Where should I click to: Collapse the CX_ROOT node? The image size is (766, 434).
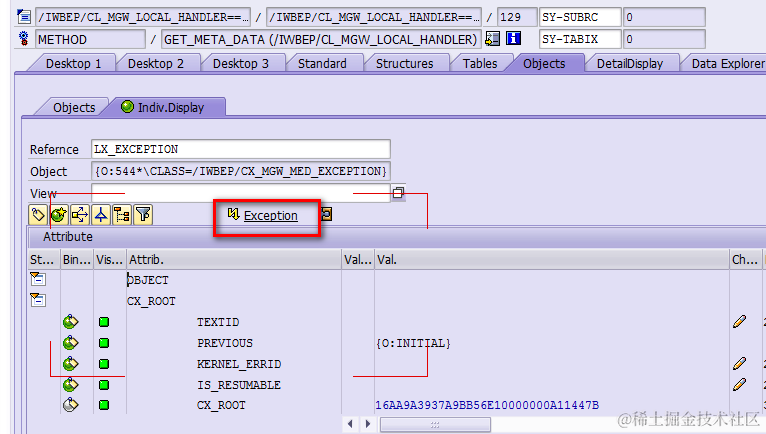pyautogui.click(x=37, y=300)
